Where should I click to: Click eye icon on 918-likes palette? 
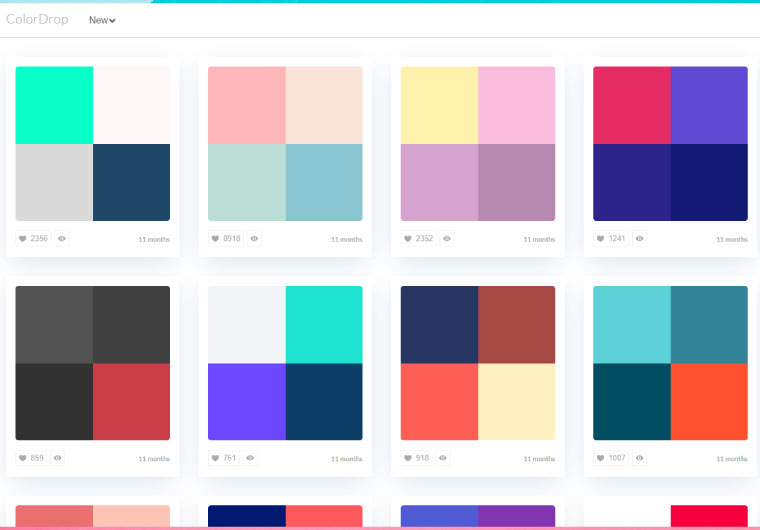point(443,458)
